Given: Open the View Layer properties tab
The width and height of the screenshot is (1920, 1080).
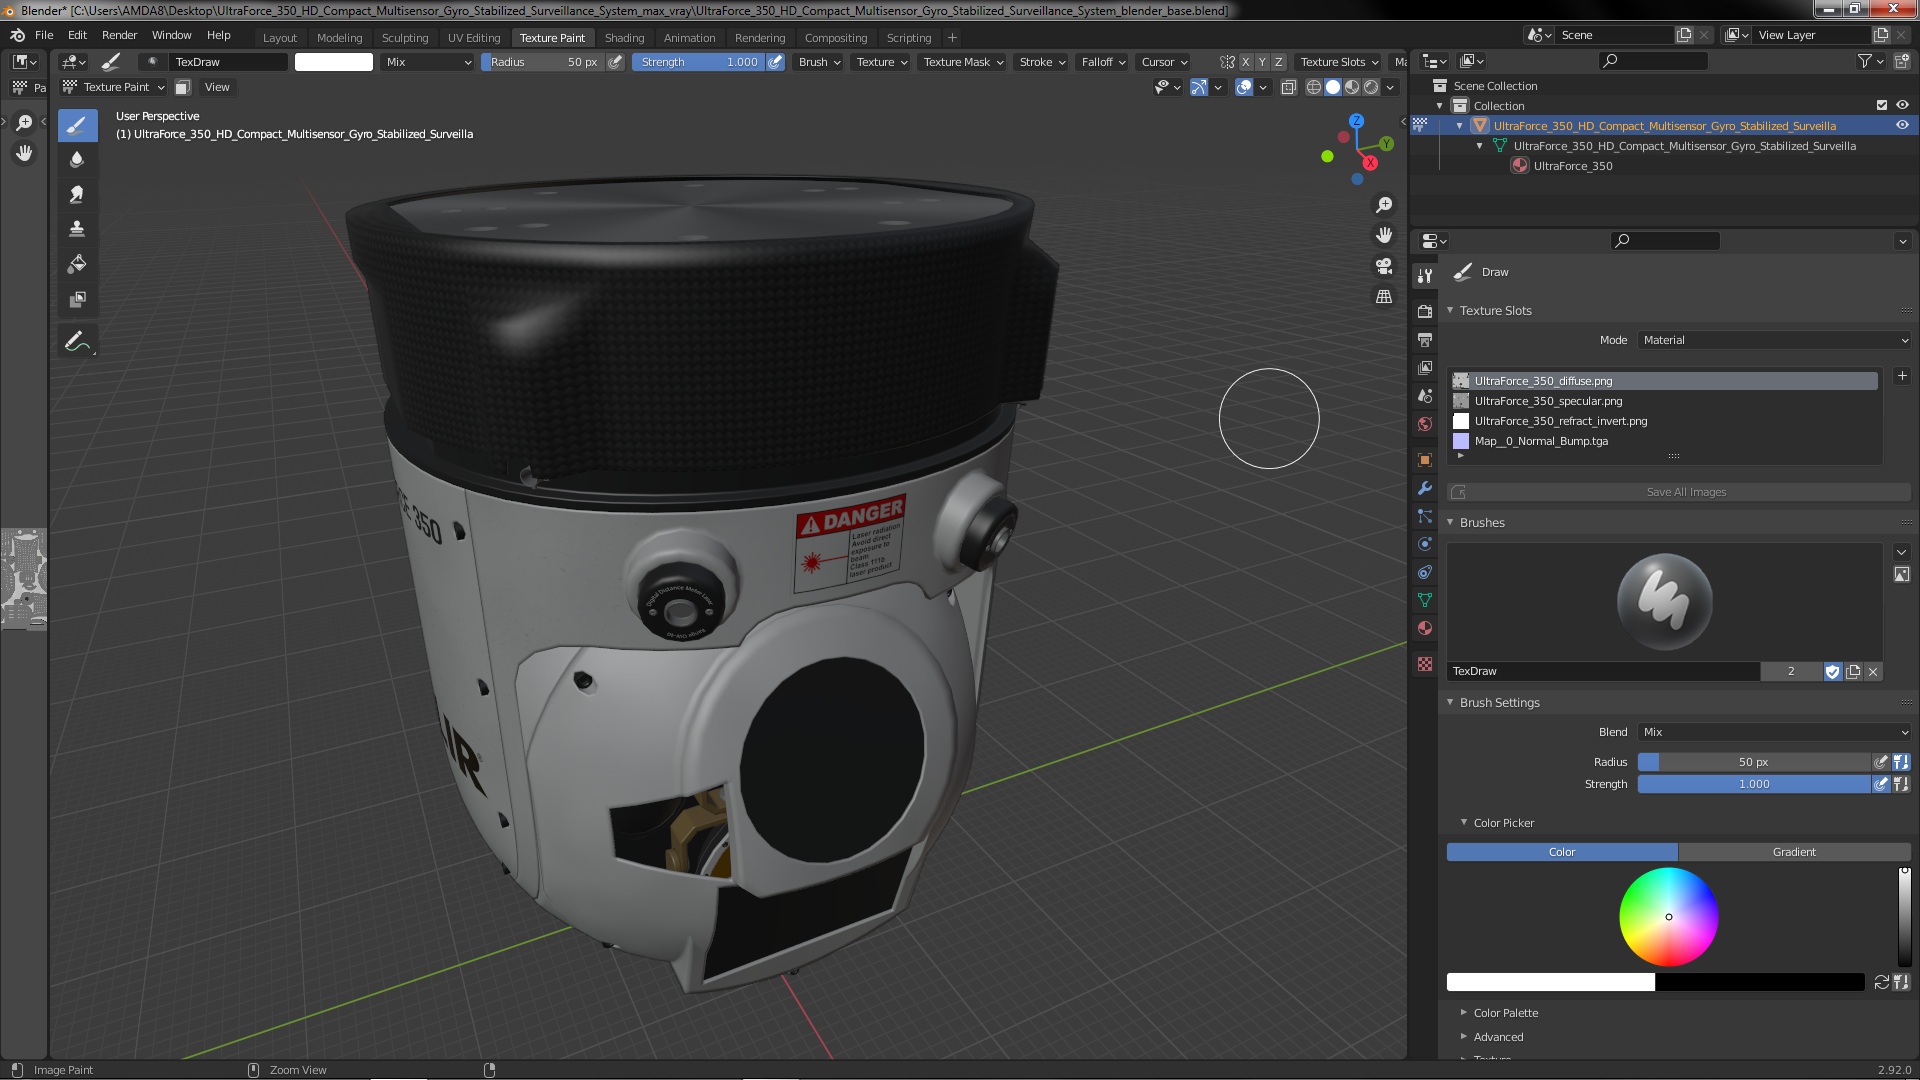Looking at the screenshot, I should [1425, 368].
